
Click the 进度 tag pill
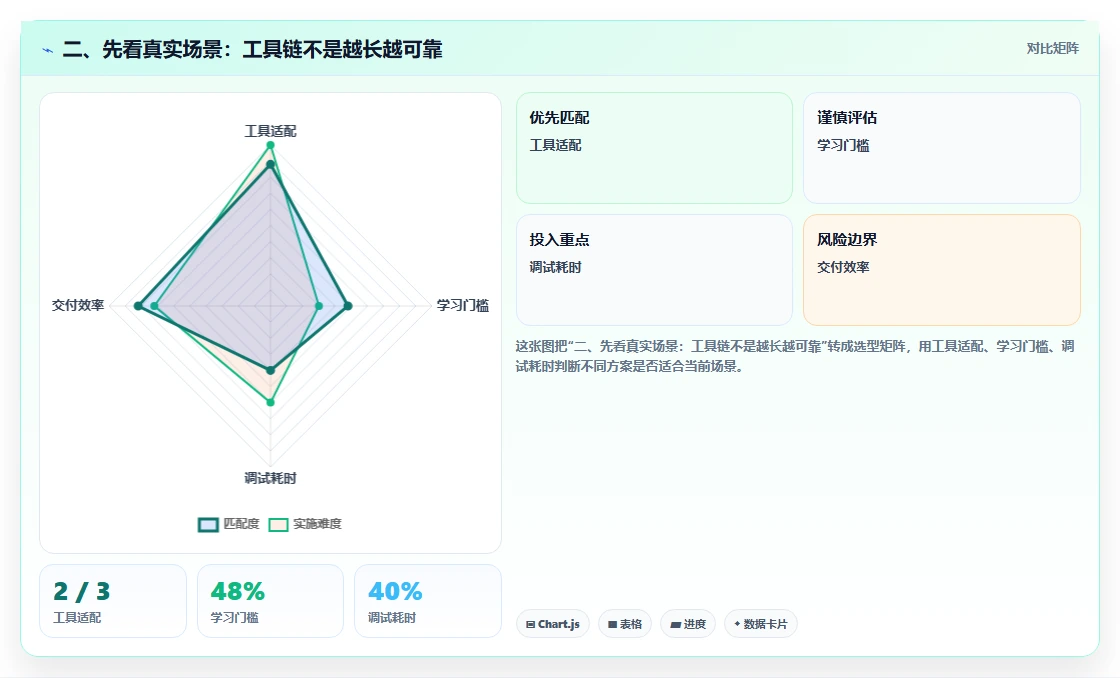click(x=687, y=624)
